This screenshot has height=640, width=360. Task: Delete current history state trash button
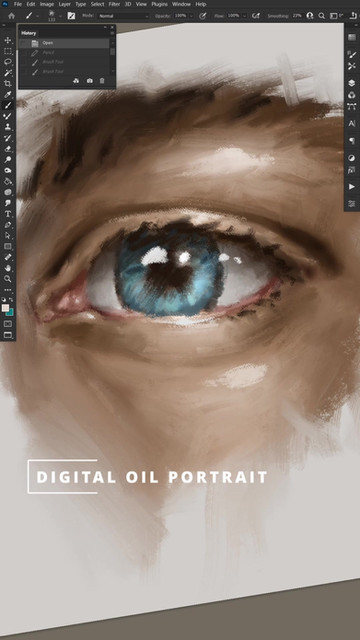[102, 81]
